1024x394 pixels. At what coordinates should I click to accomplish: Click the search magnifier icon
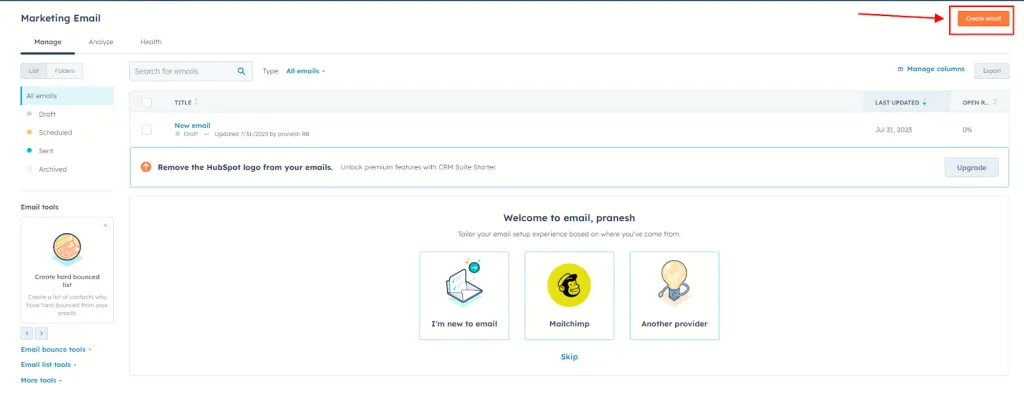[241, 71]
